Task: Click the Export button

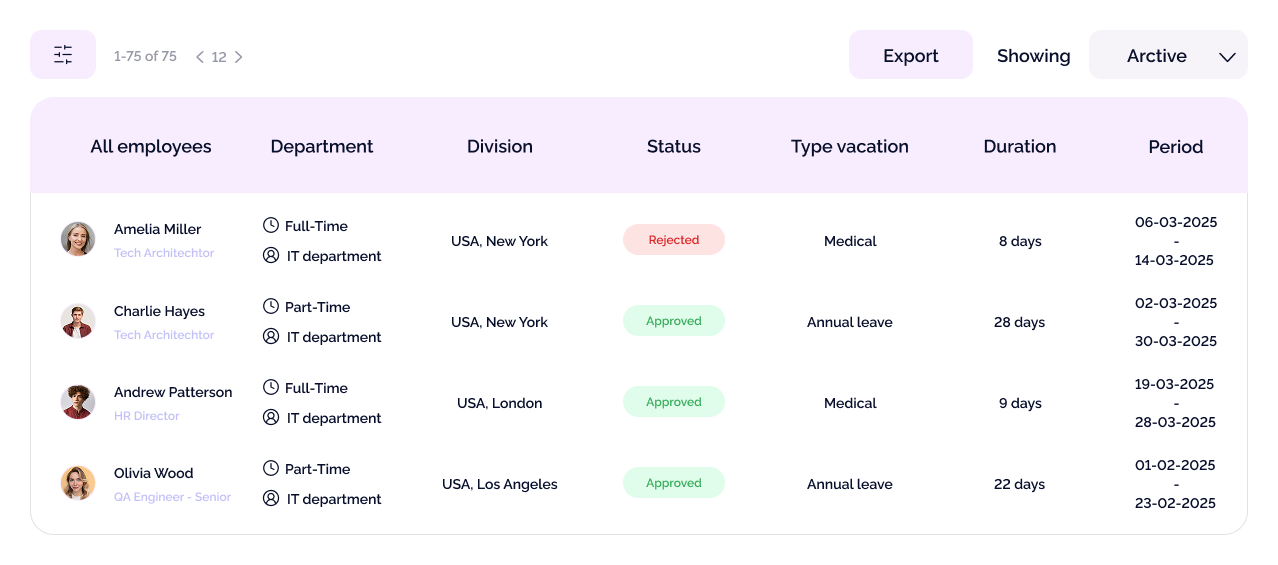Action: pyautogui.click(x=910, y=56)
